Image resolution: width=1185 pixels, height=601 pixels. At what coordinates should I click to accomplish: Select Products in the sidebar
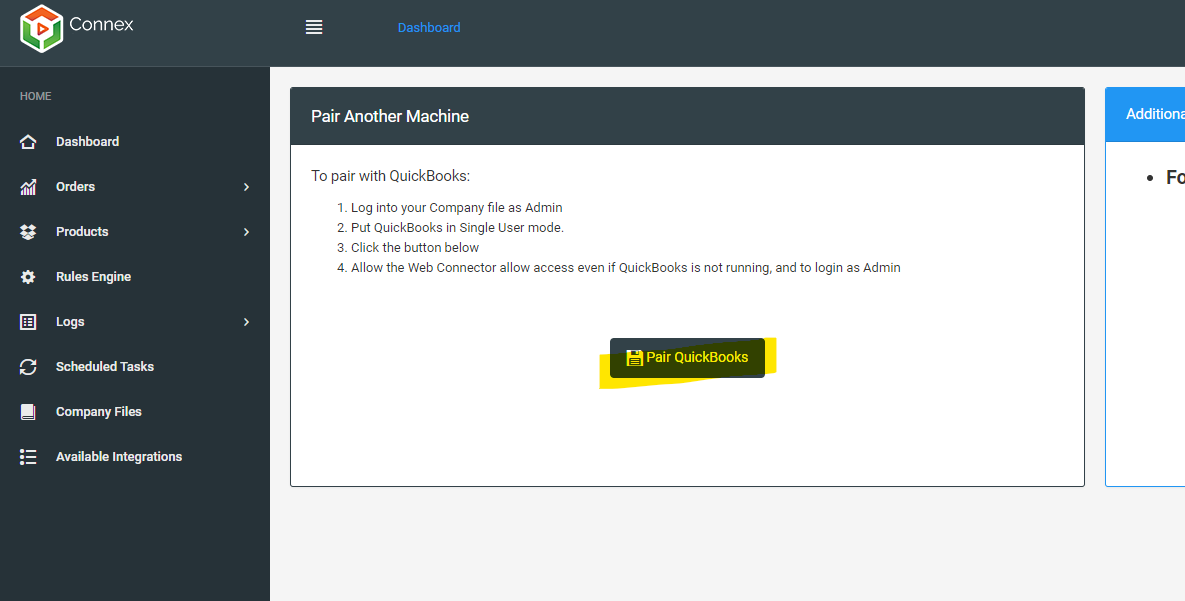coord(82,232)
